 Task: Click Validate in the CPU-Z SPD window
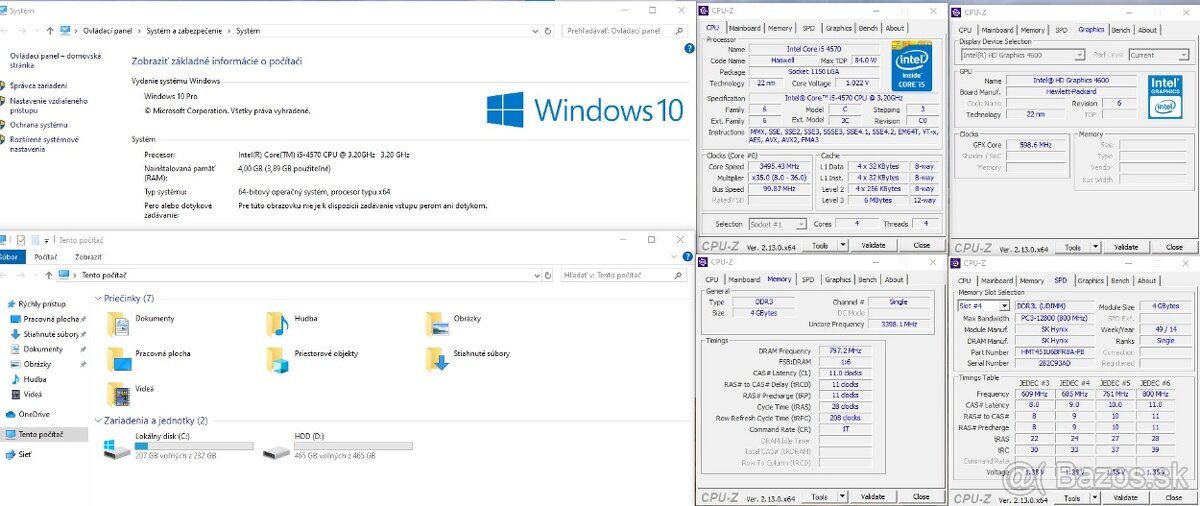(1126, 498)
